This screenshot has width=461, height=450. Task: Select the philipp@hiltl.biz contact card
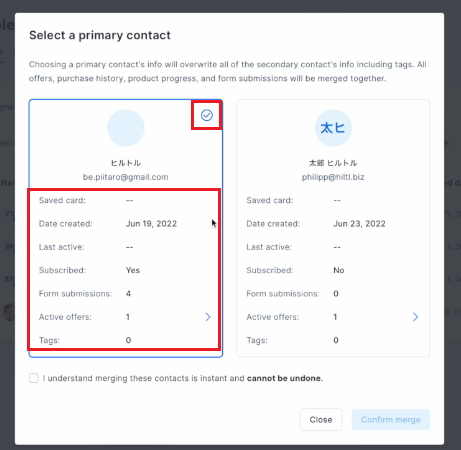coord(333,228)
